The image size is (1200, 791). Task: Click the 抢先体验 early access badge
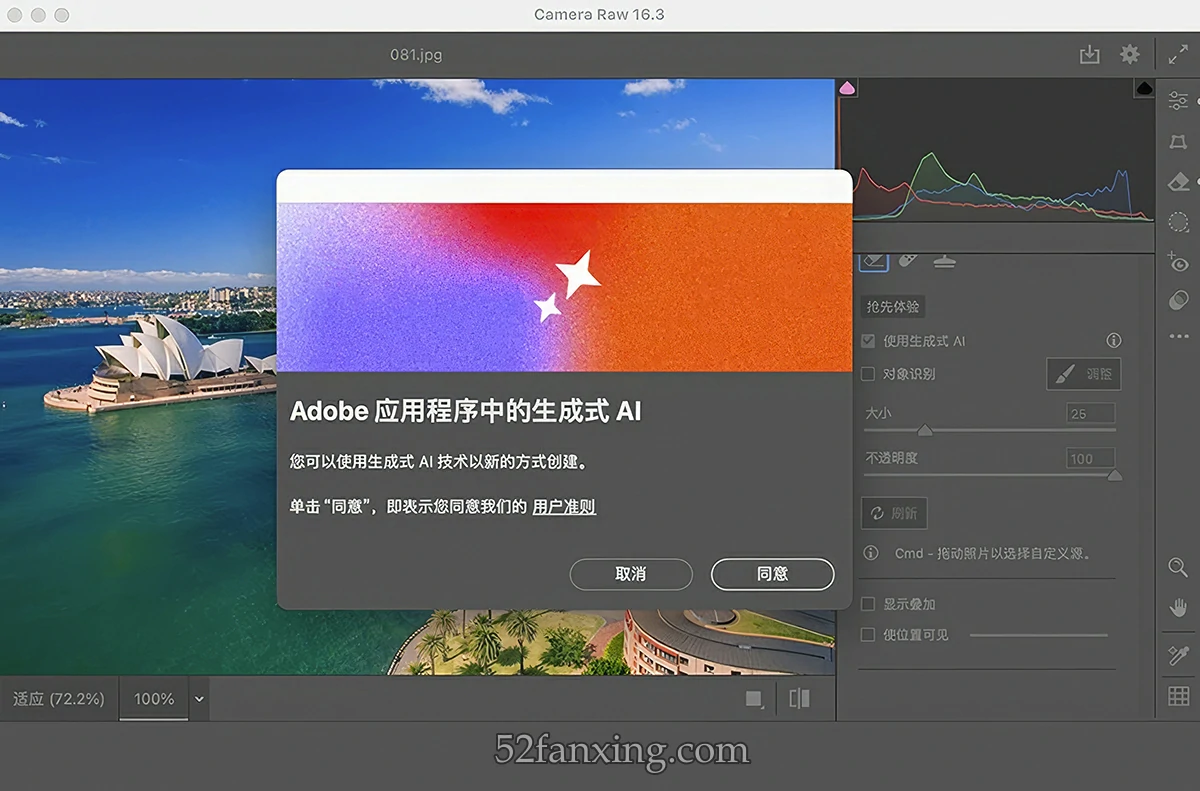point(893,307)
